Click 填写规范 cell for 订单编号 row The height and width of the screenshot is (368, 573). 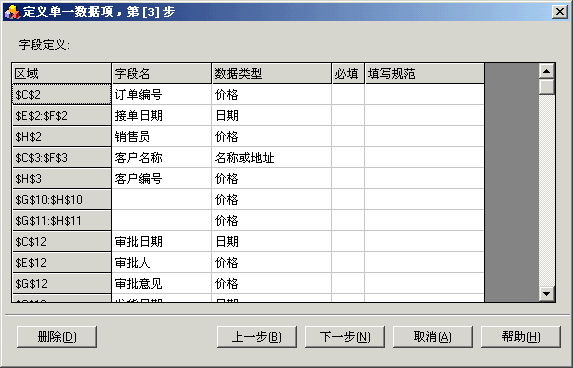click(425, 95)
